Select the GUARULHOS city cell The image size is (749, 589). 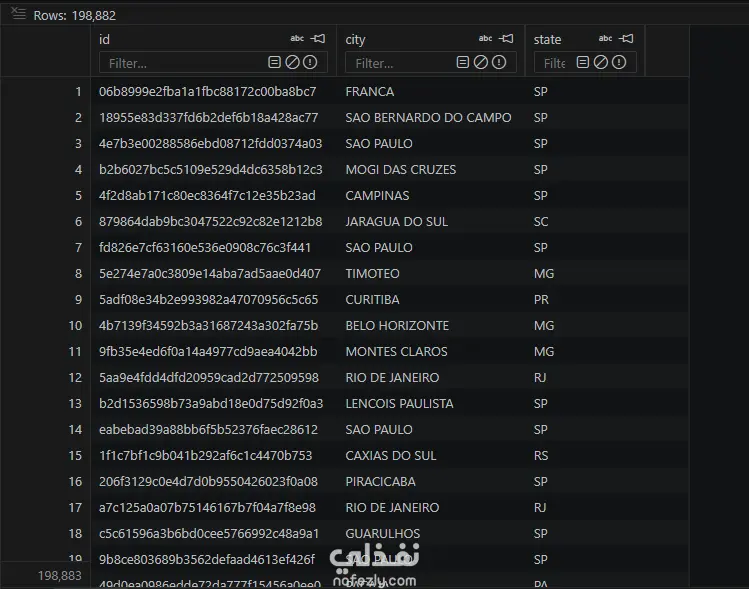(383, 534)
